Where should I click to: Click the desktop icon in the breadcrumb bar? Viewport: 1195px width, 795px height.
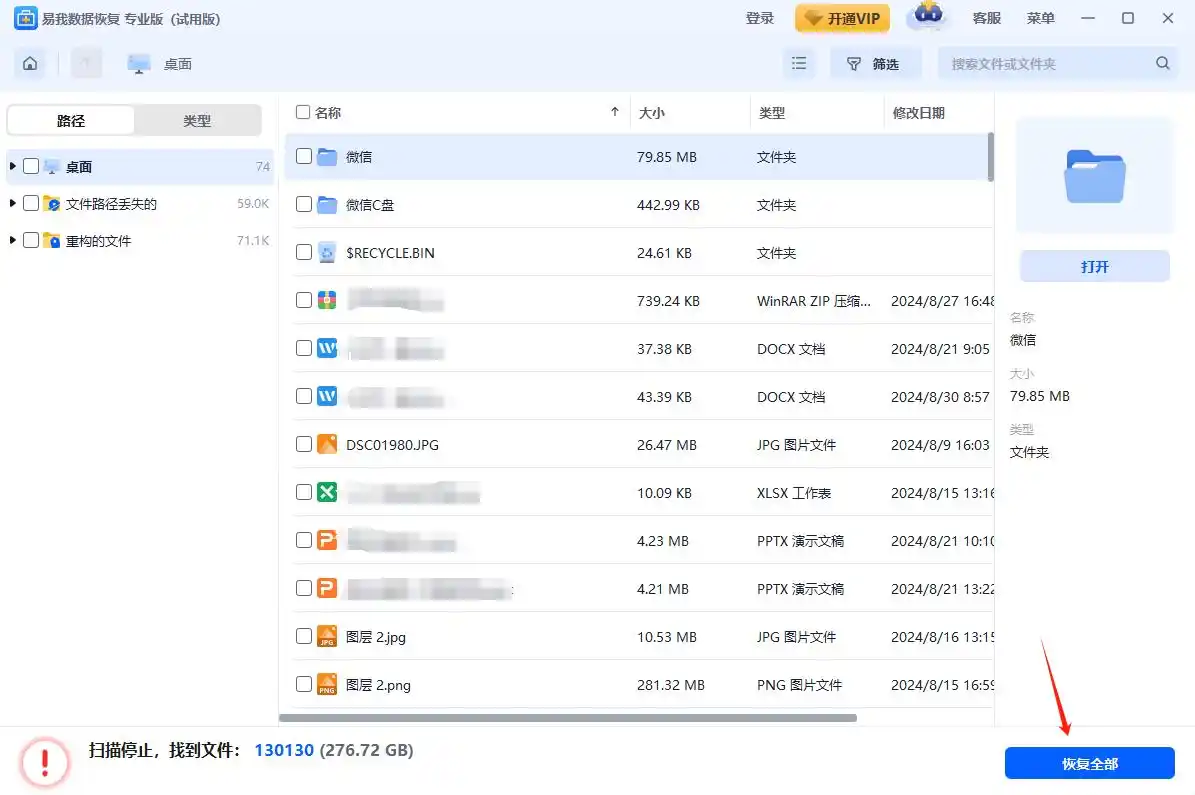pos(138,62)
